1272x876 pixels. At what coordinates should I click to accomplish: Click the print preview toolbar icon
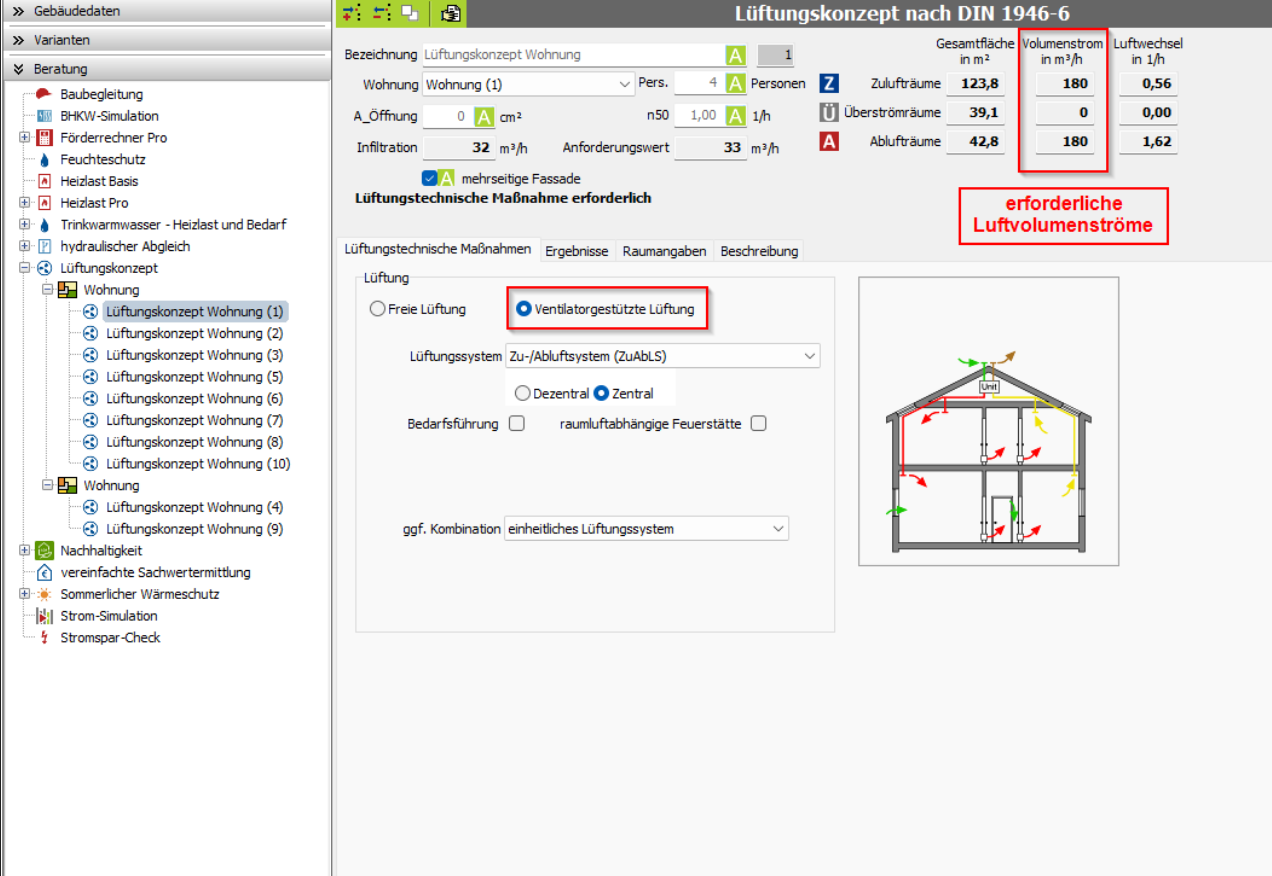(x=450, y=13)
